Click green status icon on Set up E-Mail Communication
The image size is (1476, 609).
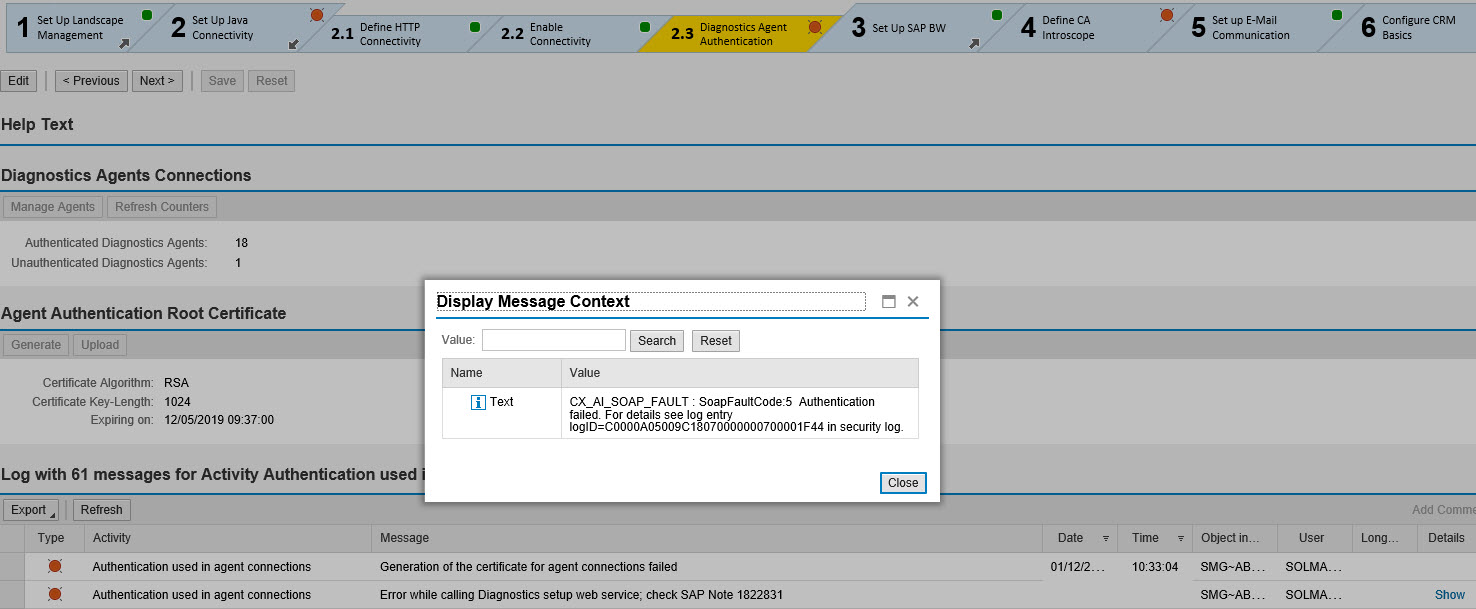[x=1337, y=15]
